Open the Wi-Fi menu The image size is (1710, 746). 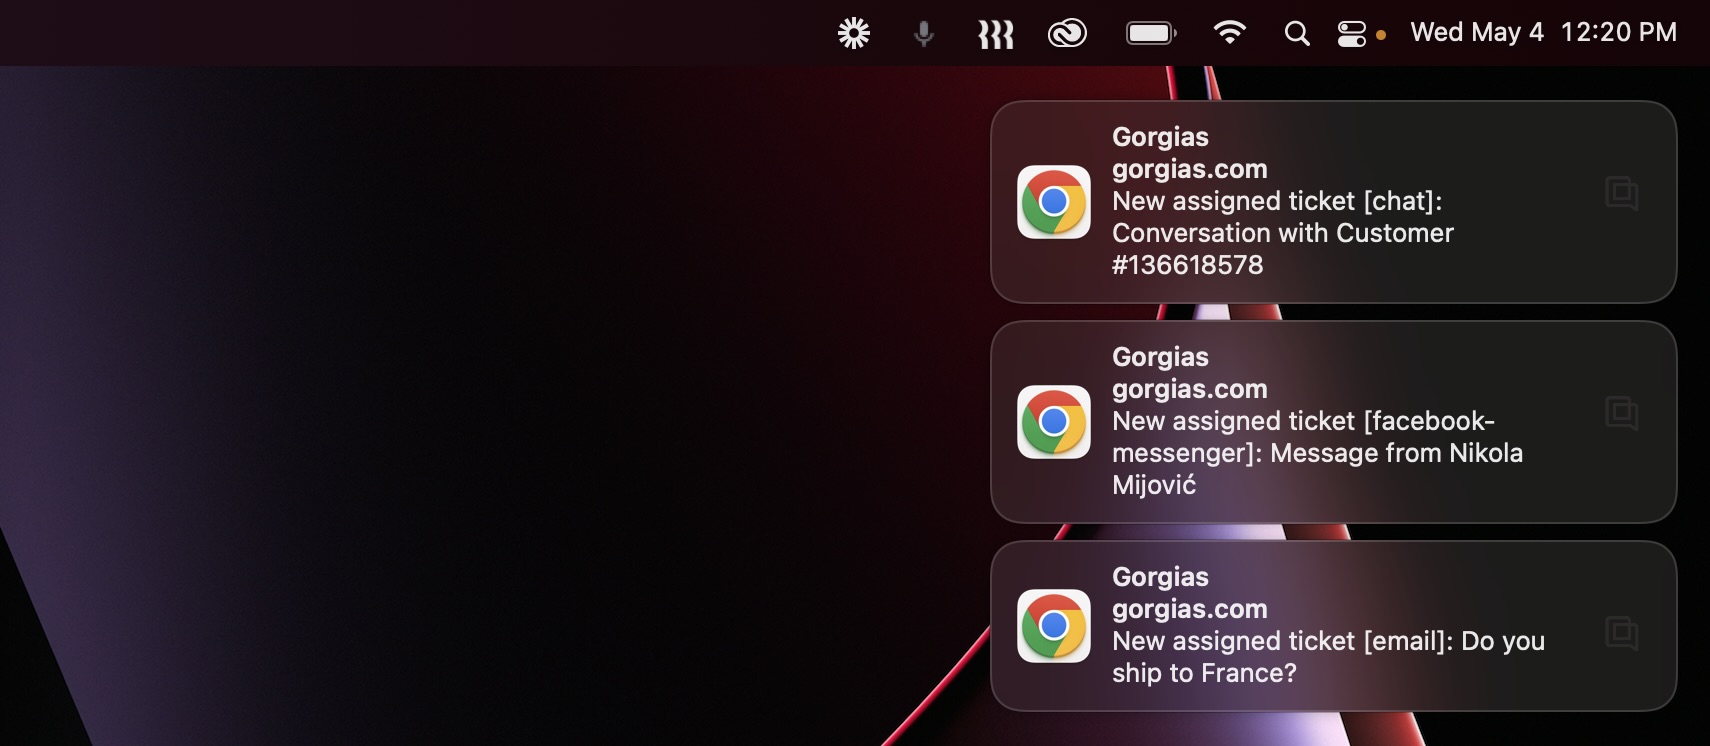[1229, 33]
